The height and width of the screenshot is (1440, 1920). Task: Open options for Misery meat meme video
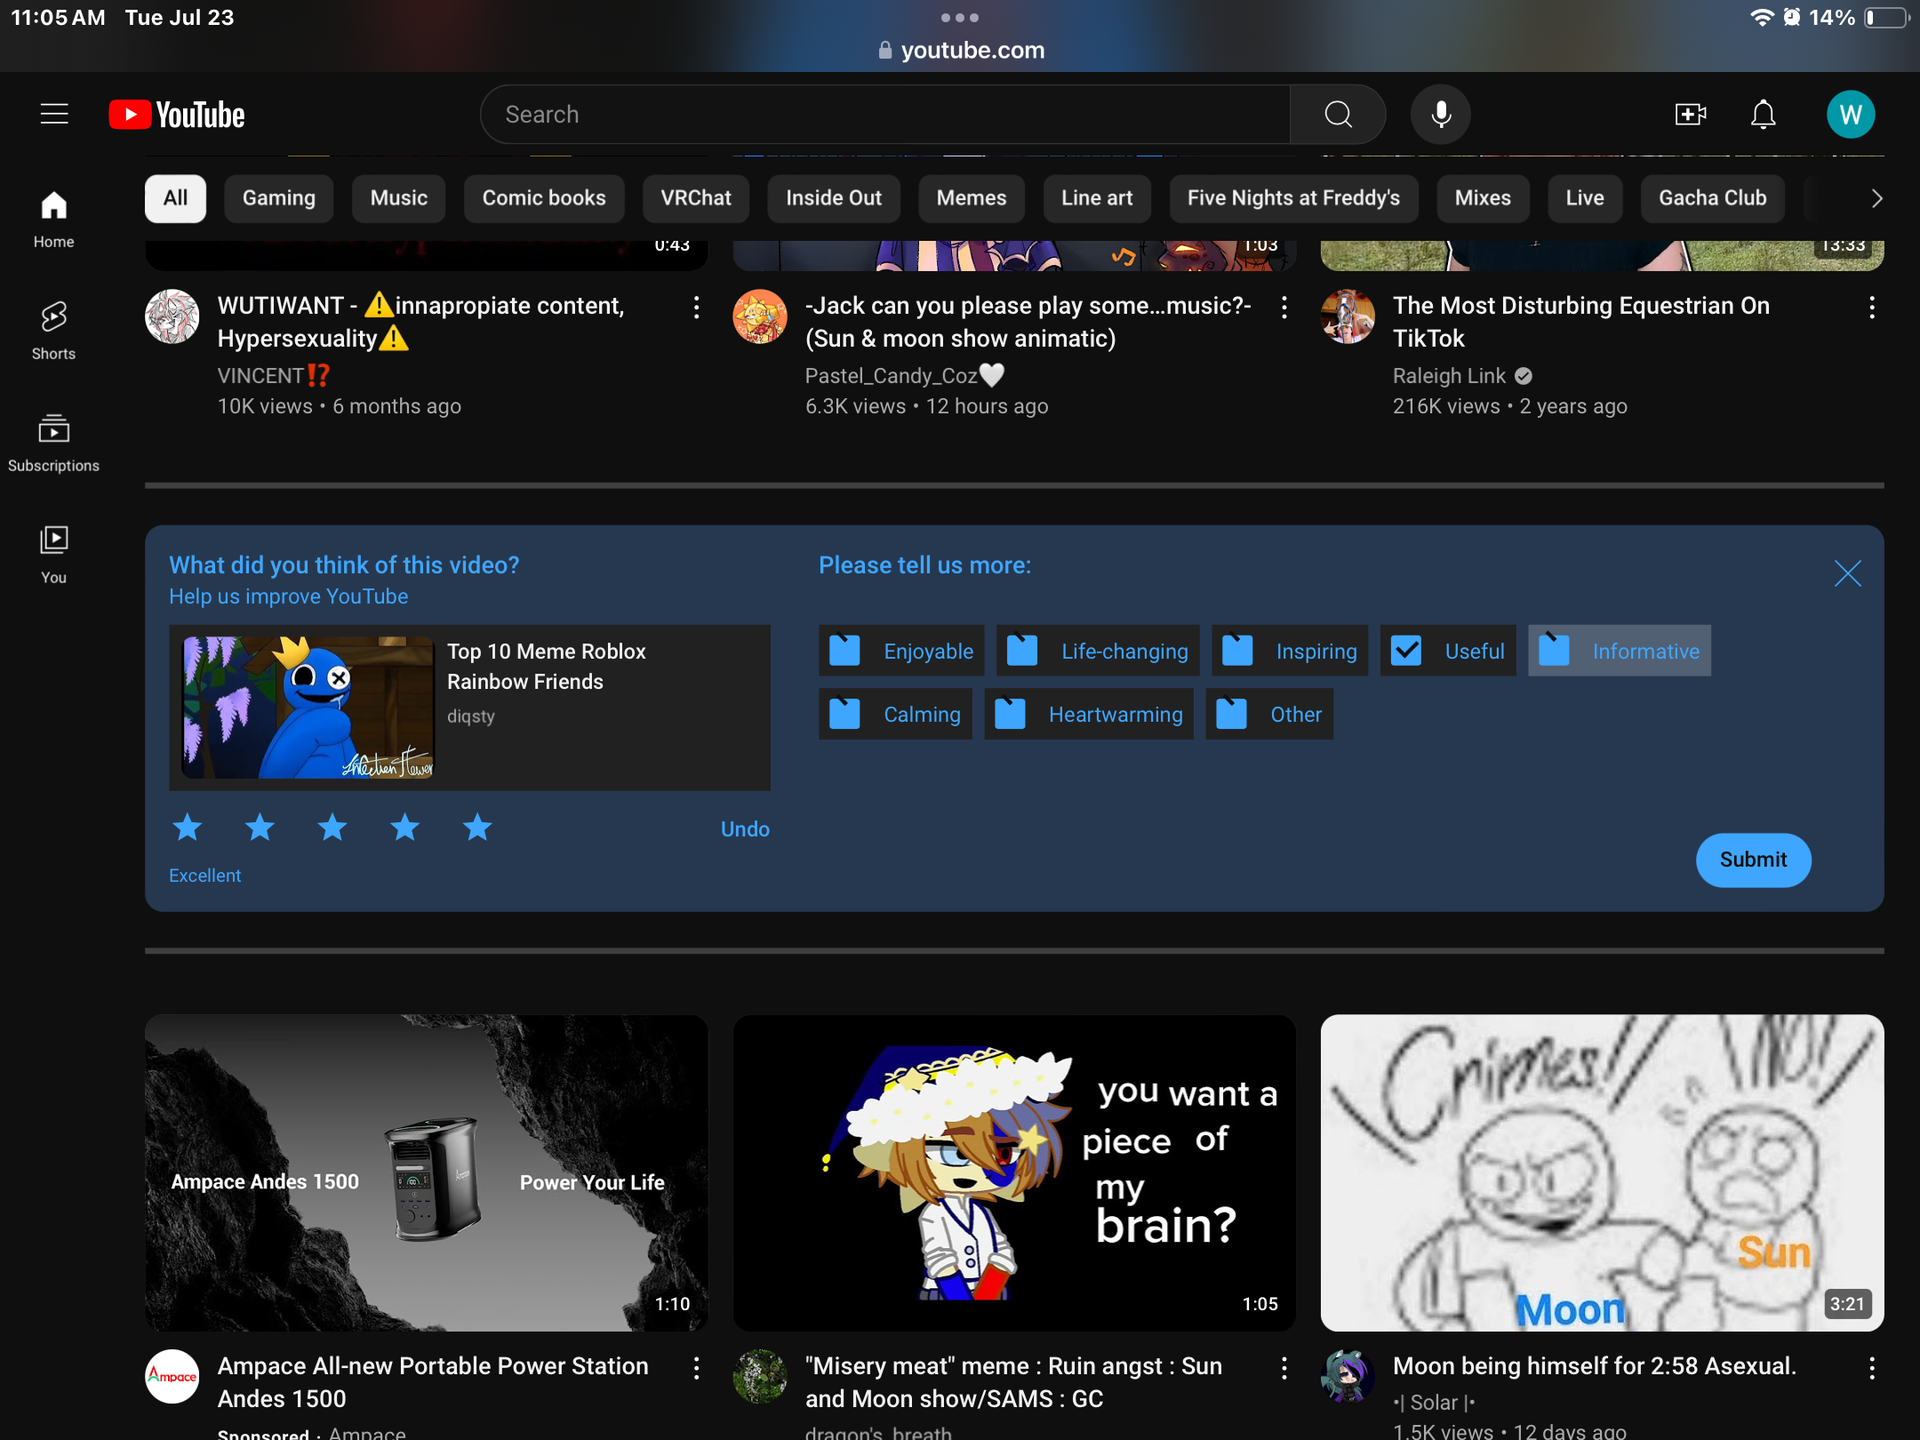1284,1368
